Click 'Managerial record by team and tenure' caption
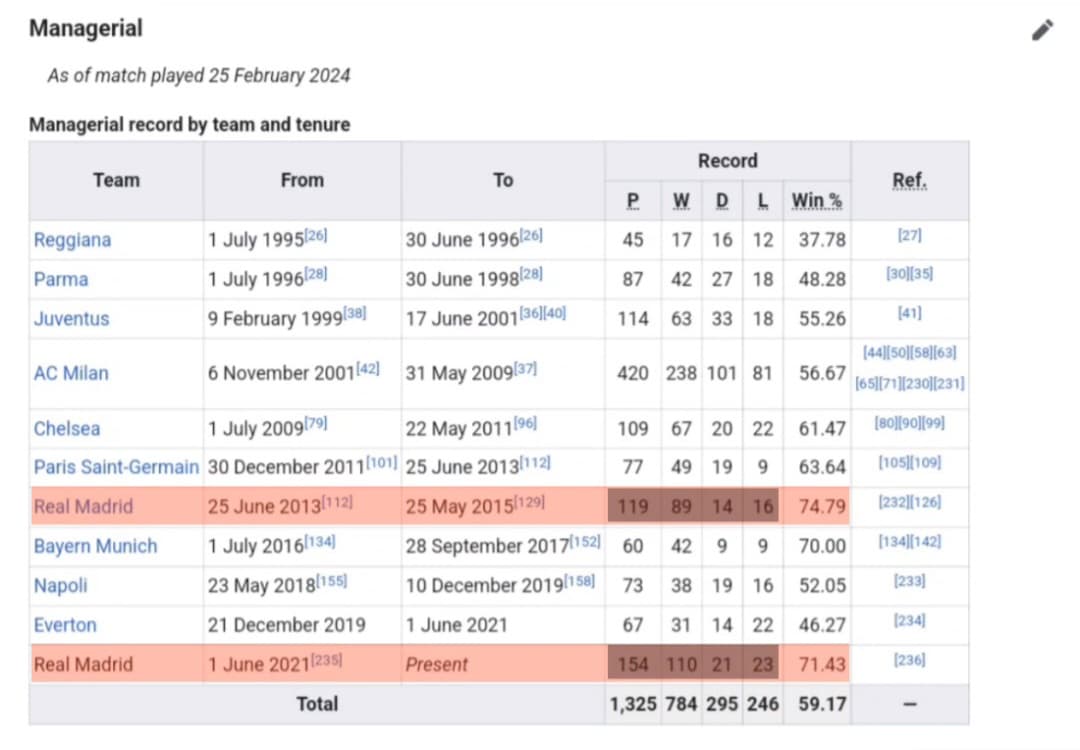 point(189,125)
